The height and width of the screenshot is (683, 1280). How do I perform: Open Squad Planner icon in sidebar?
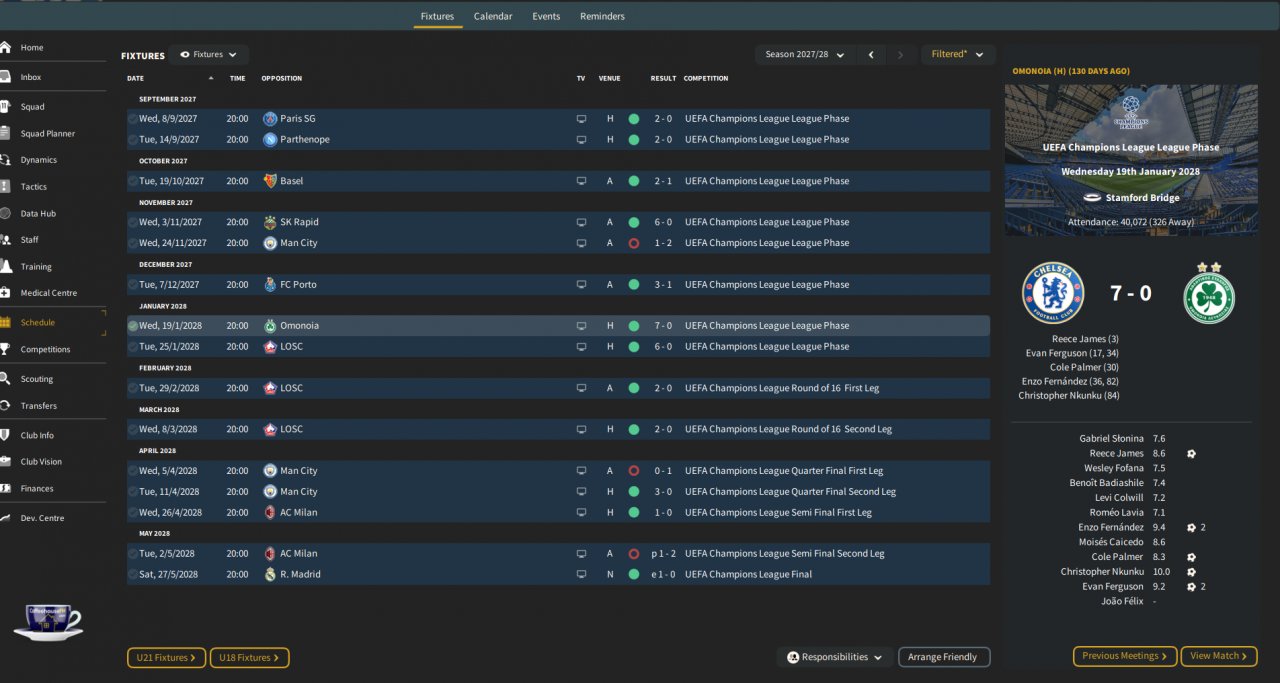pos(5,133)
